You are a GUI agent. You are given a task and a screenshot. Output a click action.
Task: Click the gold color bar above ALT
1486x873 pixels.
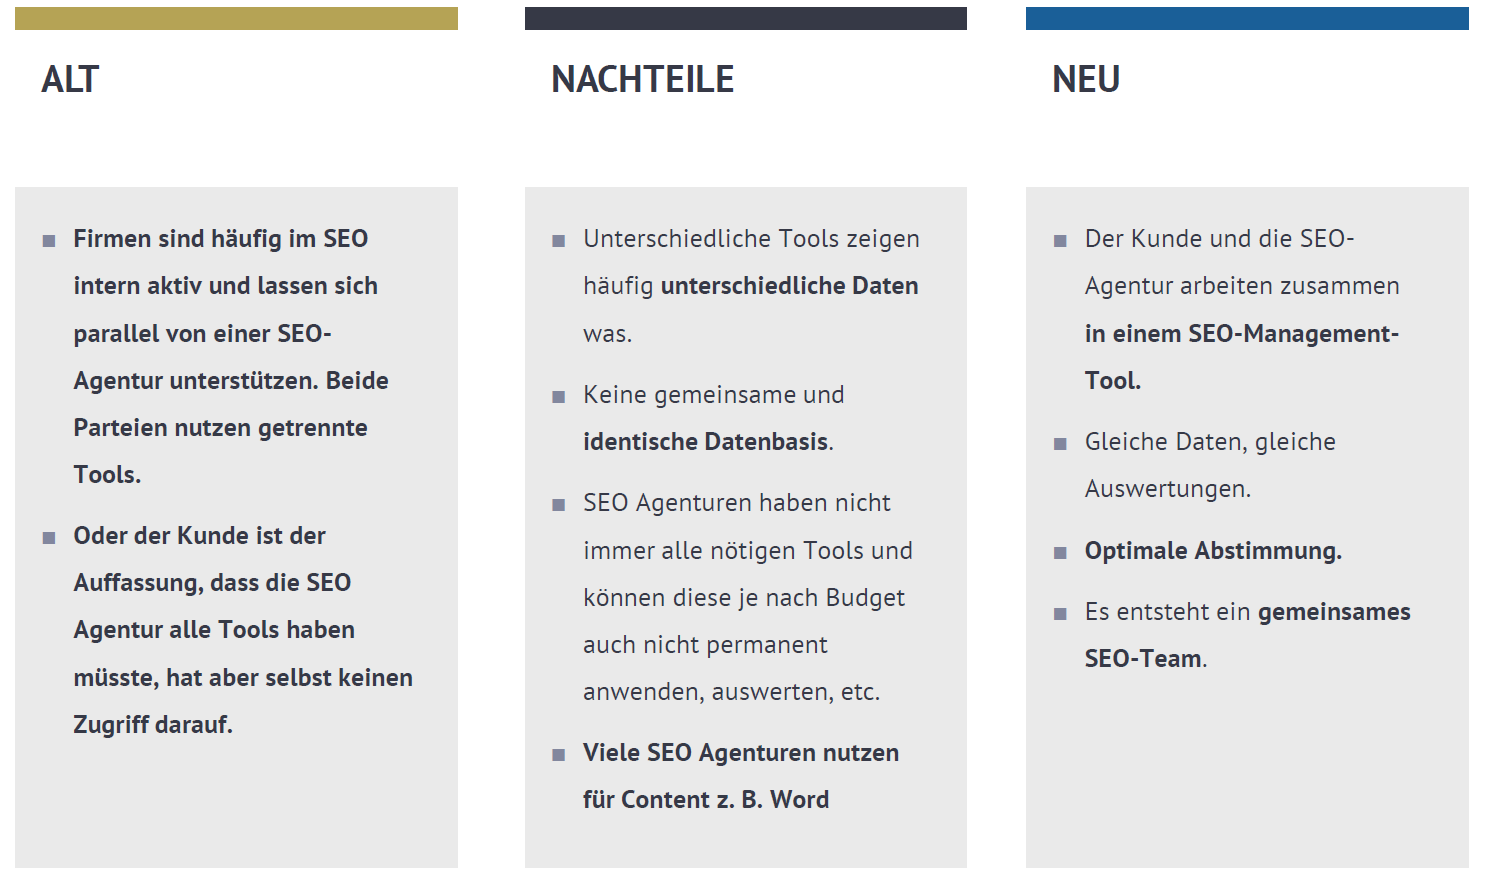click(236, 18)
